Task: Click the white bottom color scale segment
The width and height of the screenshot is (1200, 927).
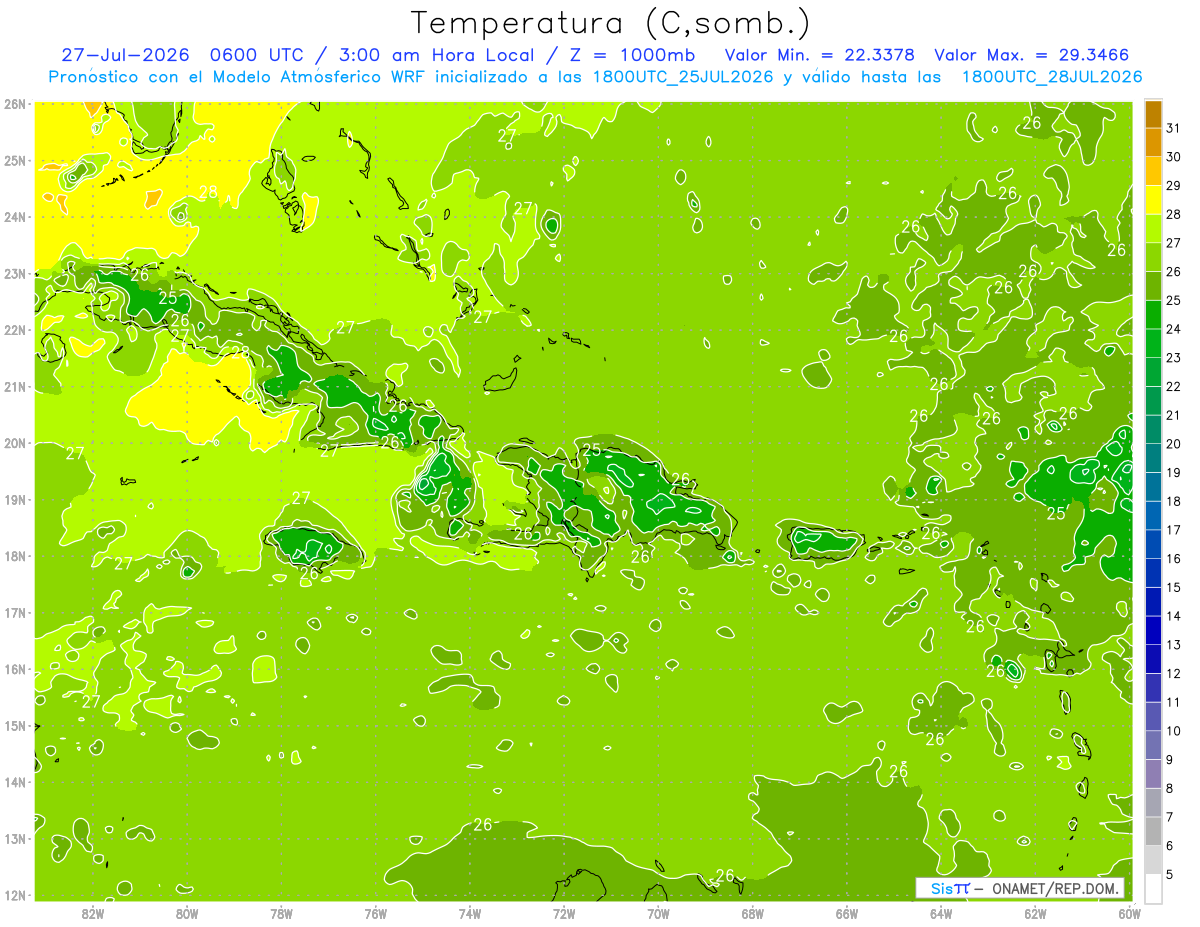Action: click(1153, 888)
